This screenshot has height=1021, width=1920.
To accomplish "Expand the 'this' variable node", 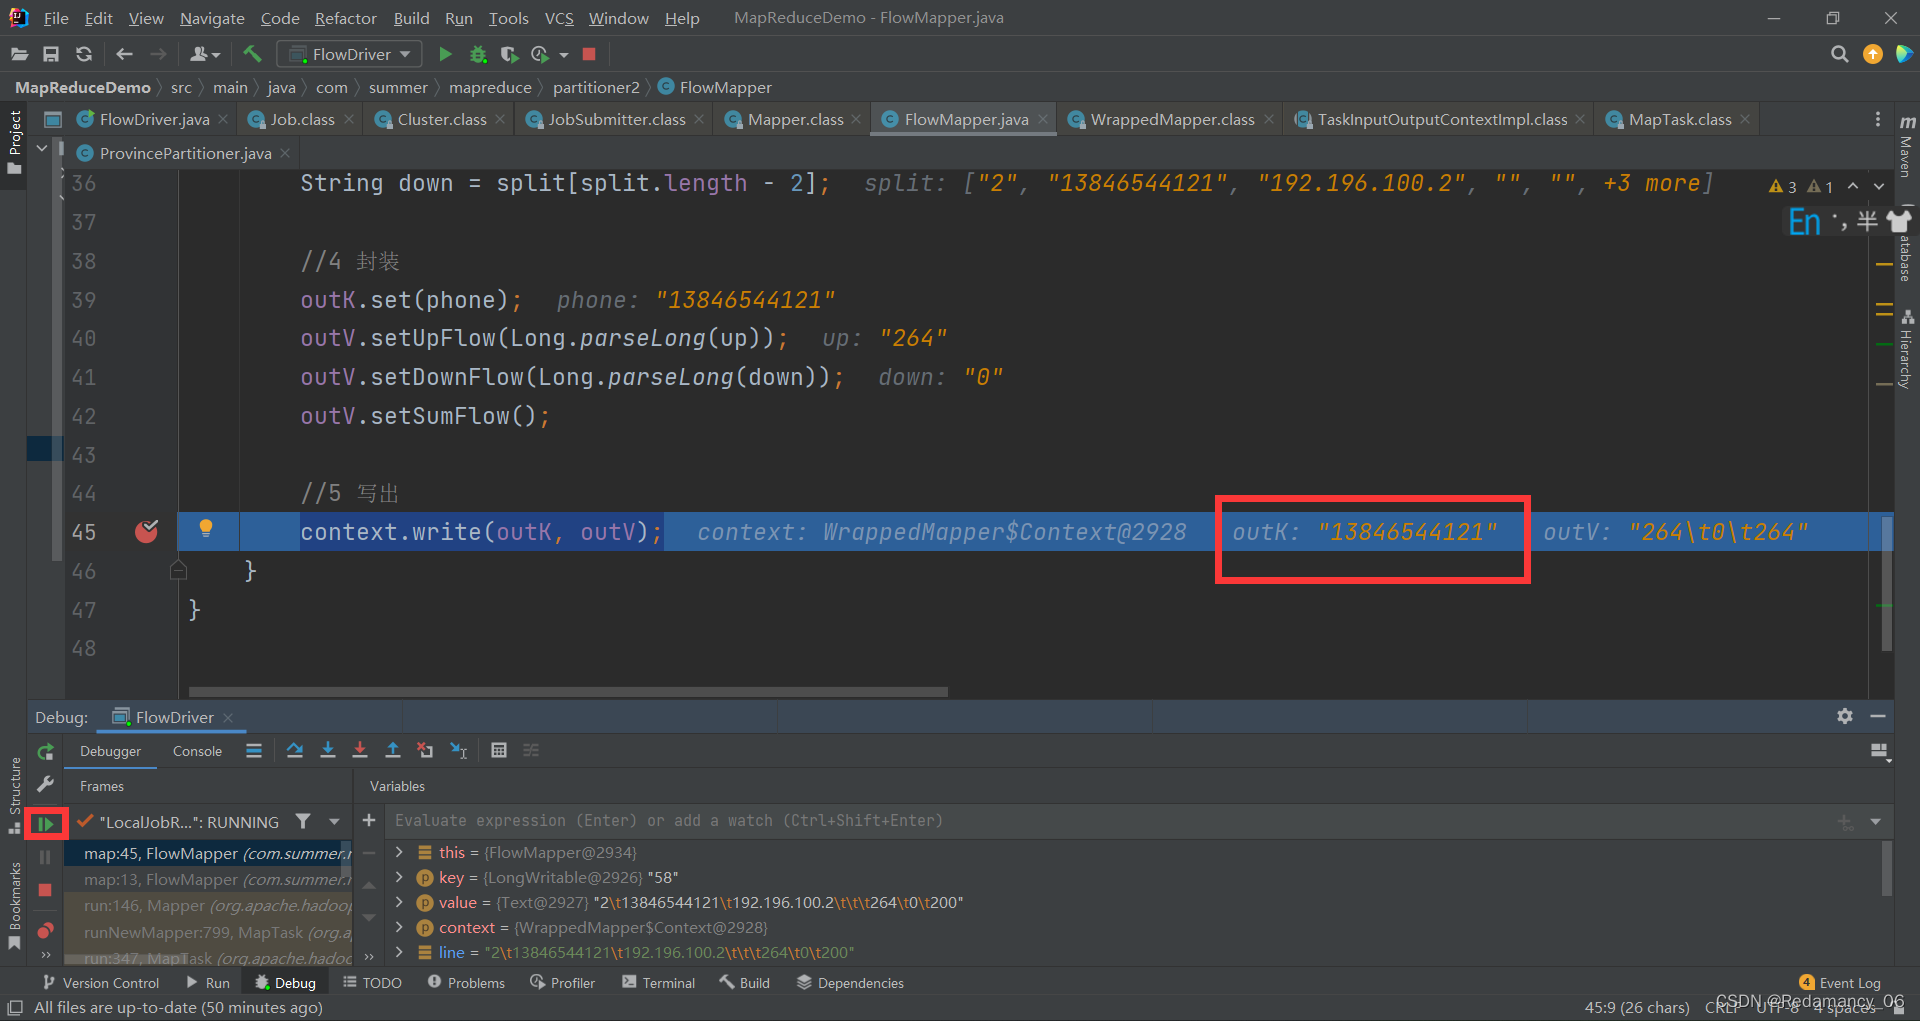I will click(x=400, y=852).
